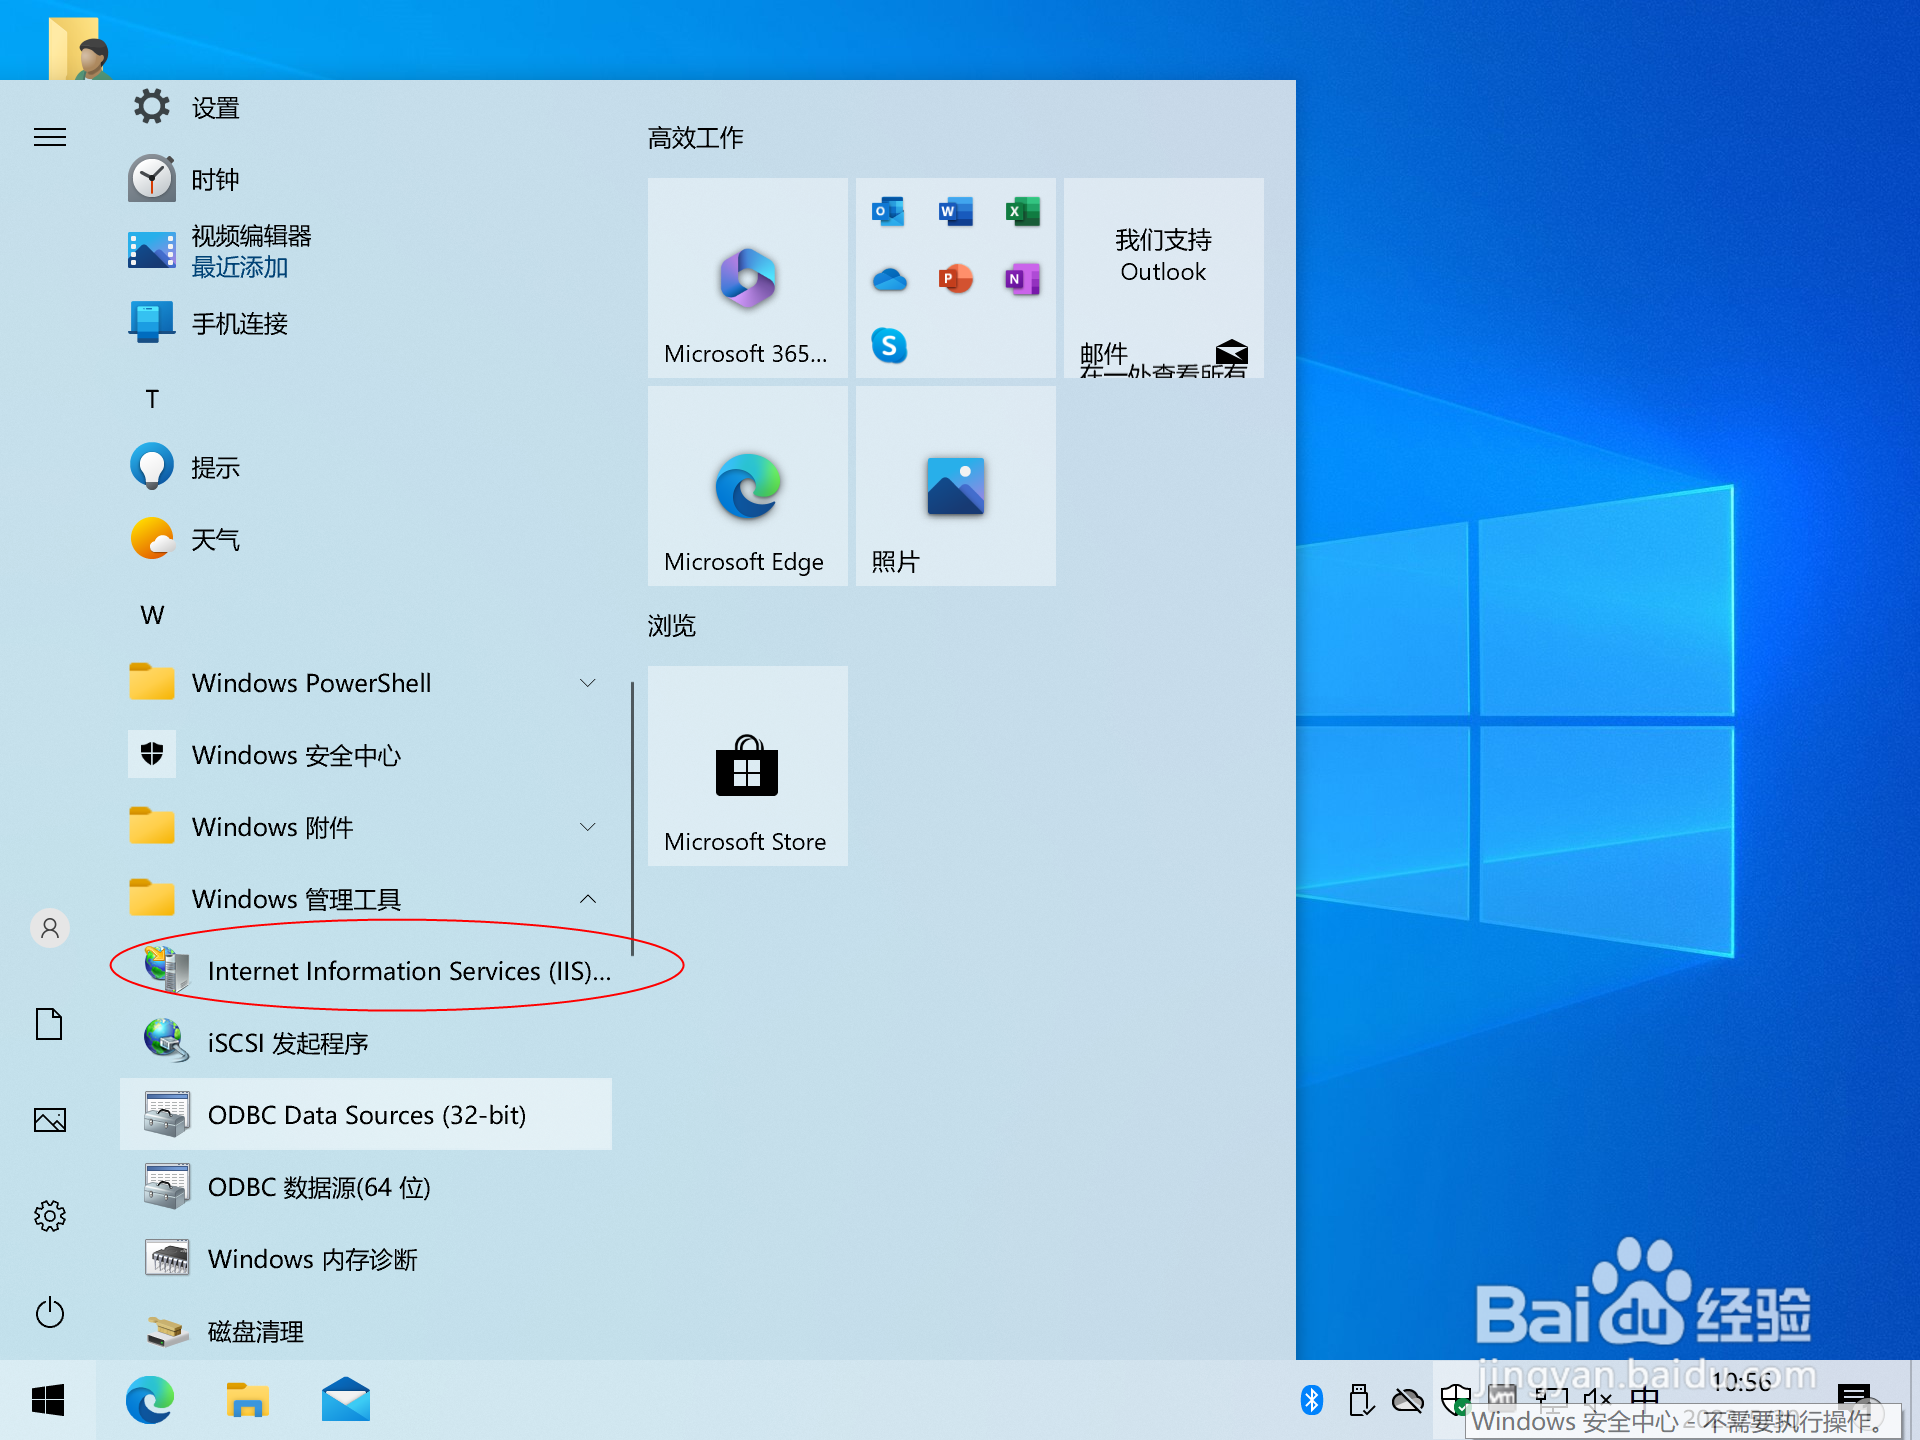
Task: Open Documents from Start sidebar
Action: (x=50, y=1024)
